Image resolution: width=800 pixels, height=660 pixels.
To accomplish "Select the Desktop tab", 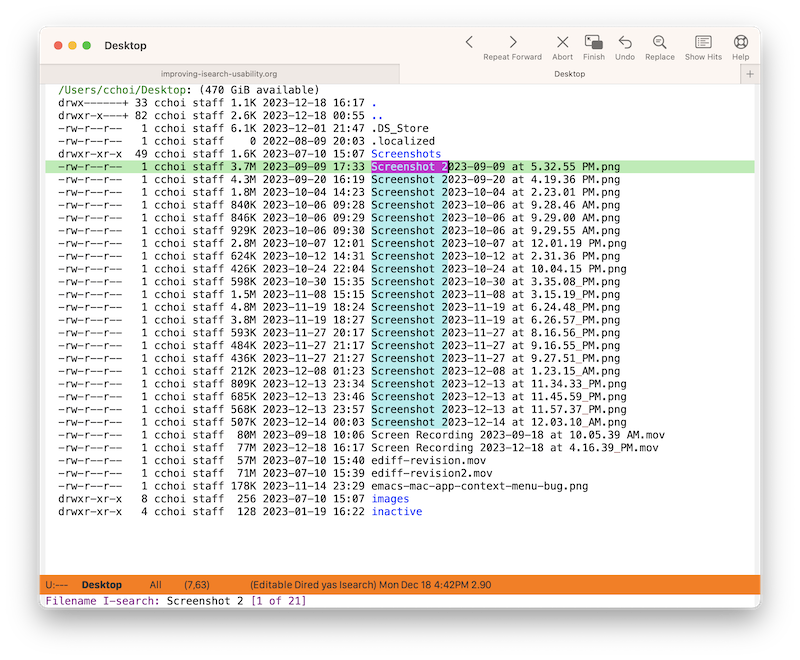I will 569,74.
